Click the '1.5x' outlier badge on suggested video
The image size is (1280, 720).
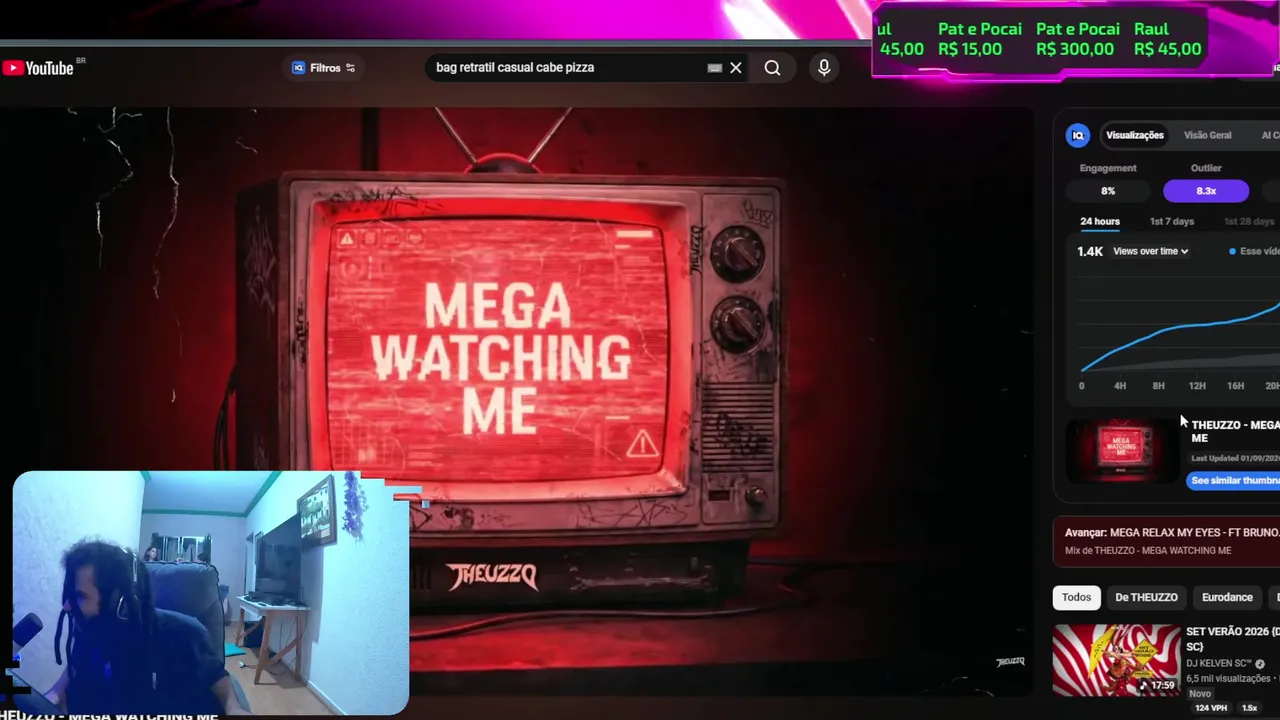1249,708
